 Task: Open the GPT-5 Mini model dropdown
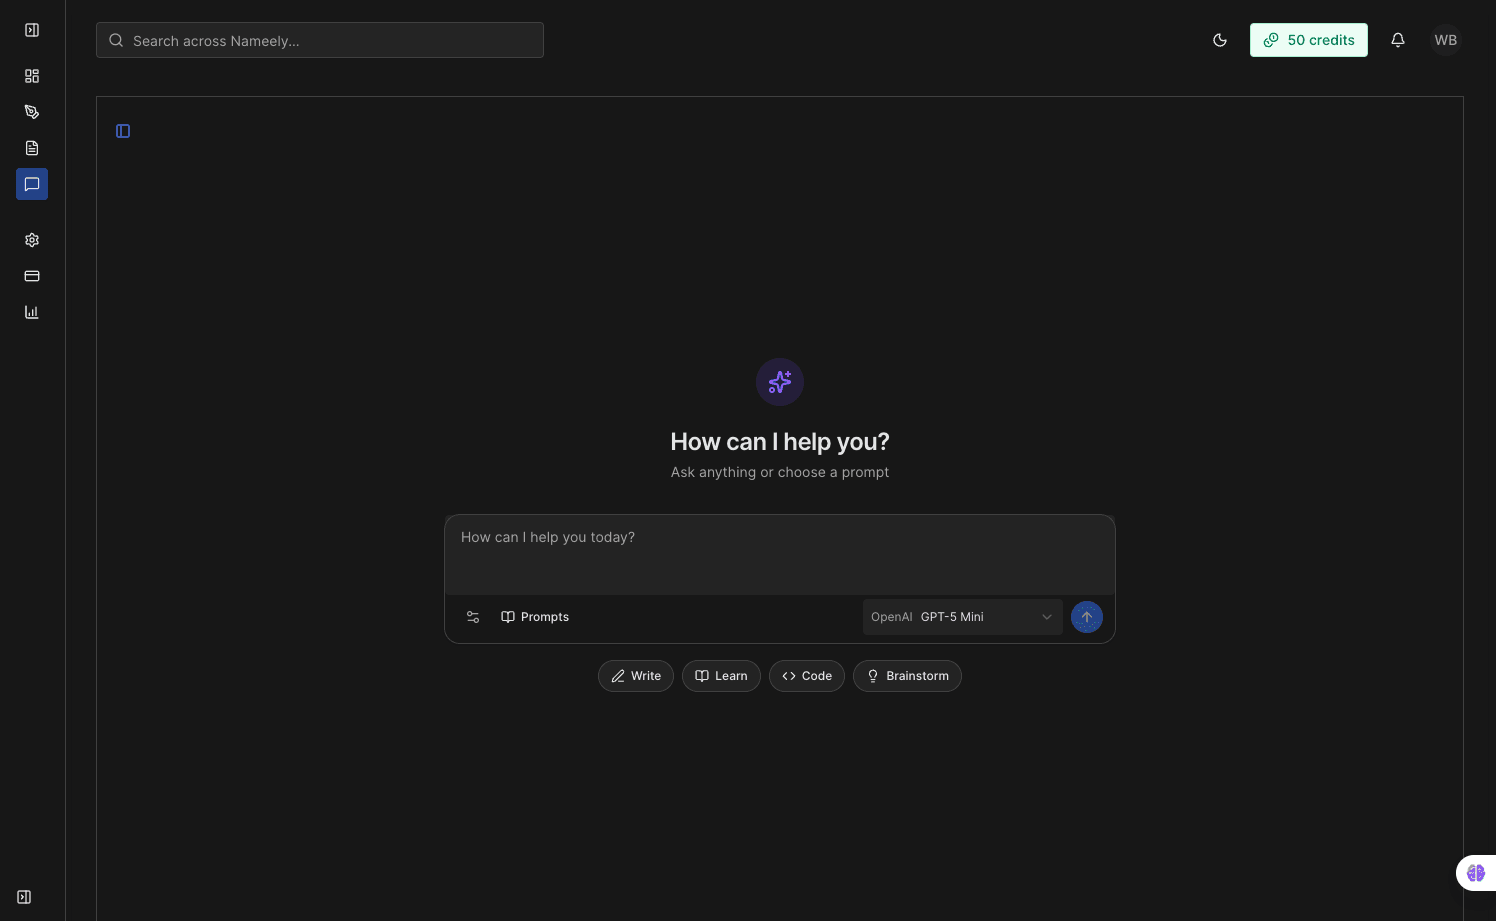click(962, 617)
